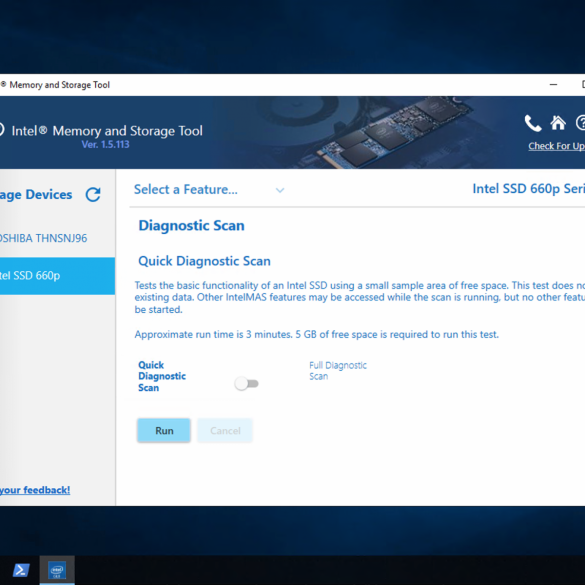Click the phone contact support icon
Screen dimensions: 585x585
533,123
